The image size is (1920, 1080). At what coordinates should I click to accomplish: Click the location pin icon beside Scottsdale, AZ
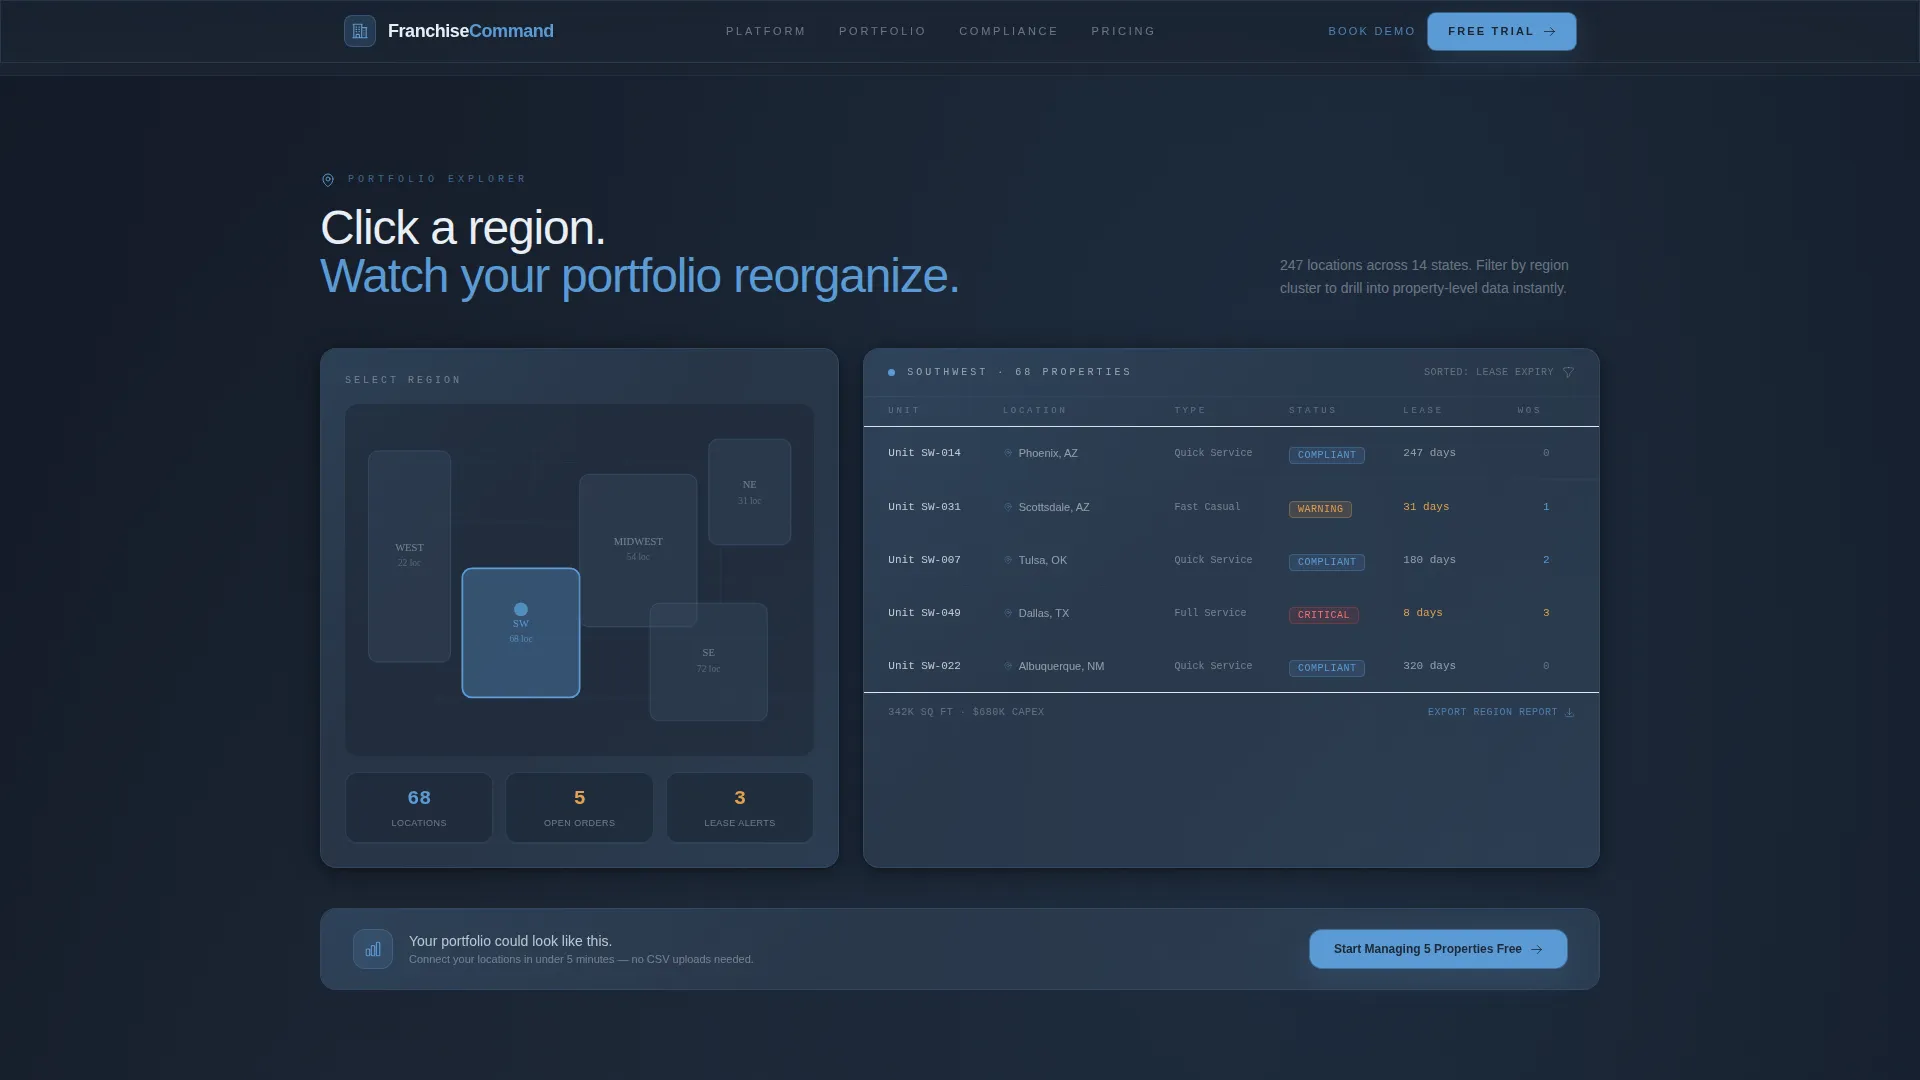pyautogui.click(x=1008, y=507)
